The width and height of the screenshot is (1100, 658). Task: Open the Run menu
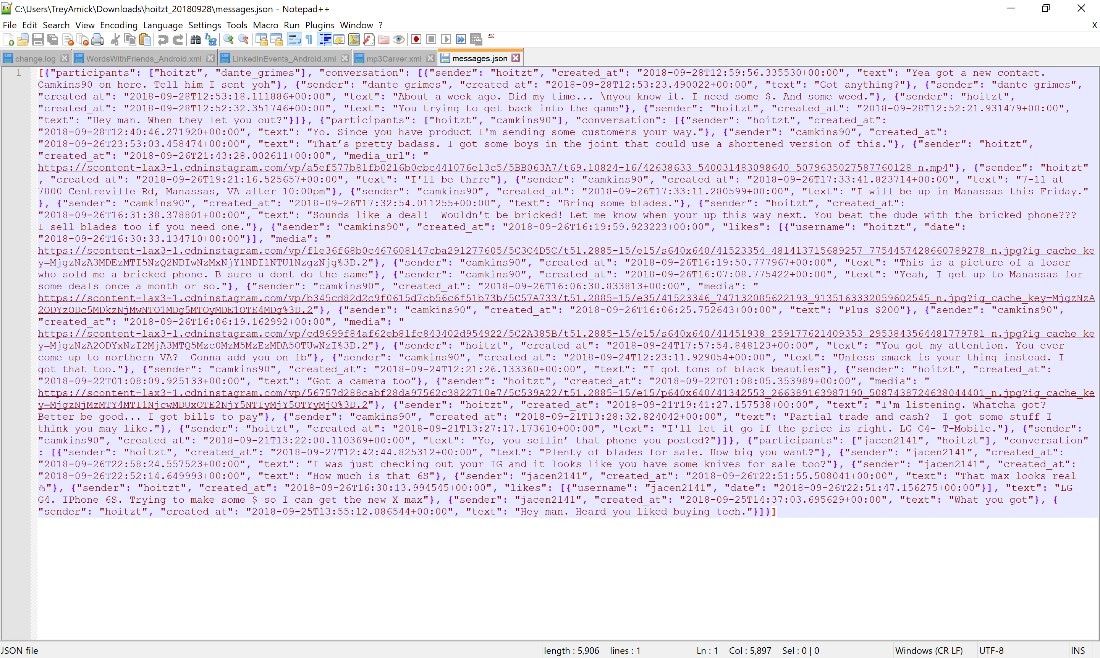click(291, 25)
